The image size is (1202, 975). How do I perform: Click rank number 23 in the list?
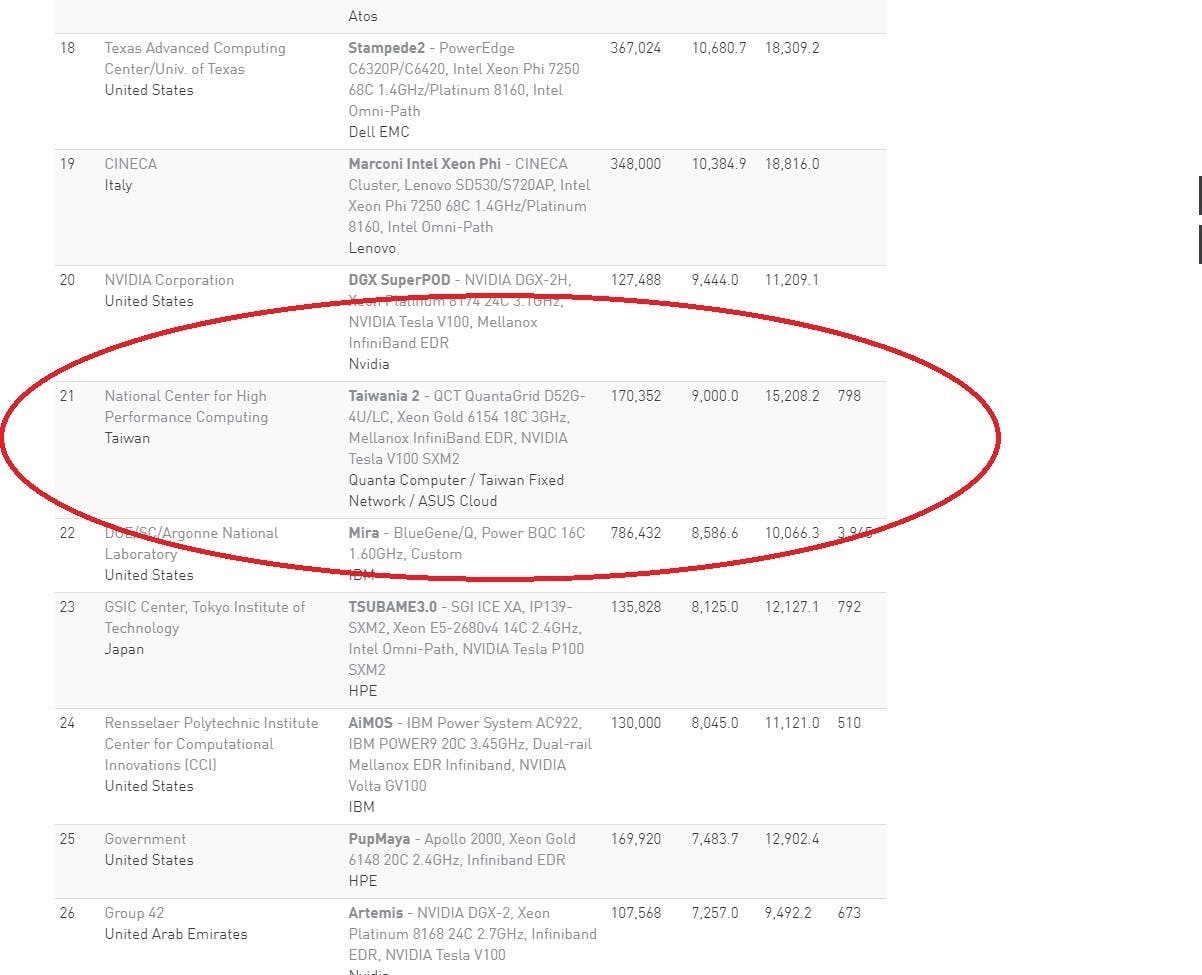[x=67, y=607]
